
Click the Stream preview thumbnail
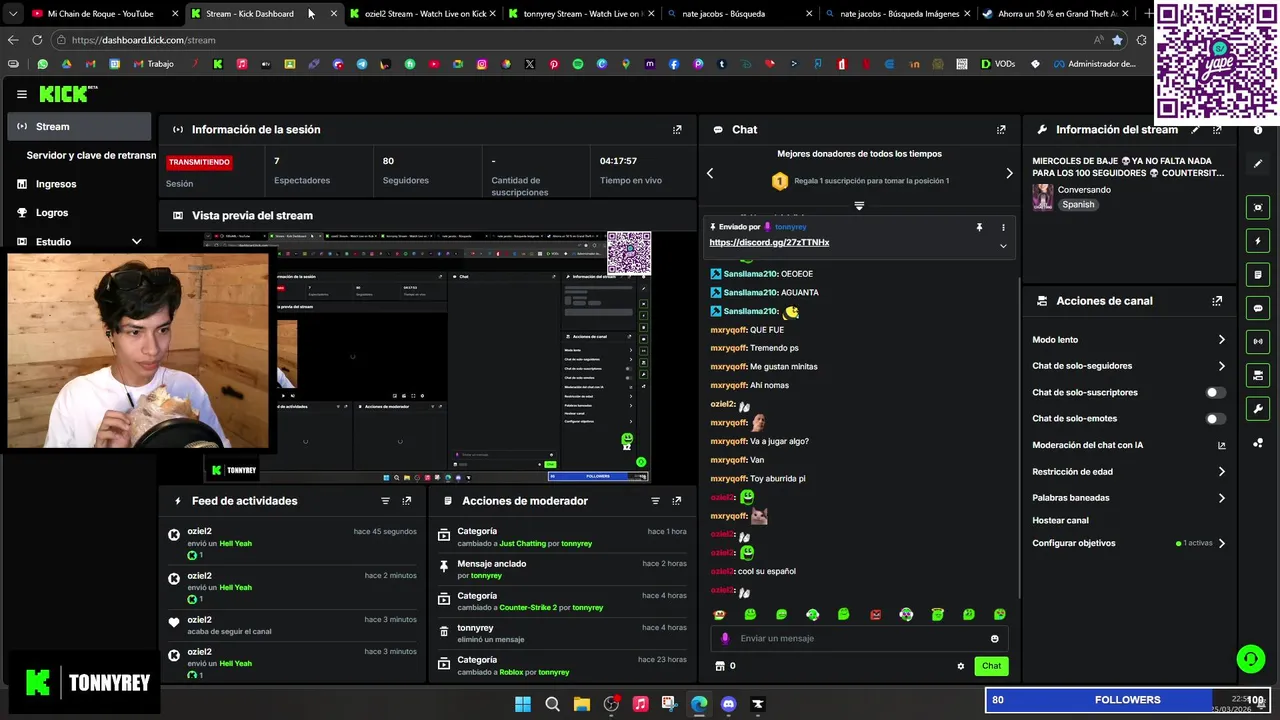pyautogui.click(x=428, y=357)
